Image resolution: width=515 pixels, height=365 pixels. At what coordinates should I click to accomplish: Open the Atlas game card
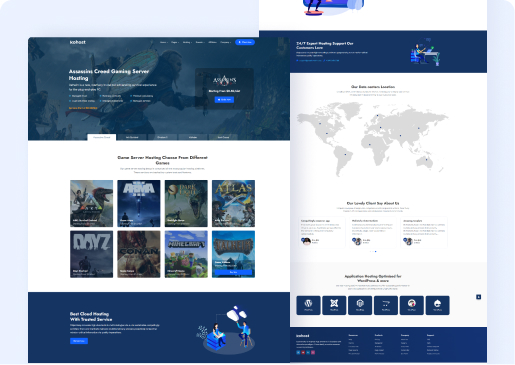(x=233, y=203)
